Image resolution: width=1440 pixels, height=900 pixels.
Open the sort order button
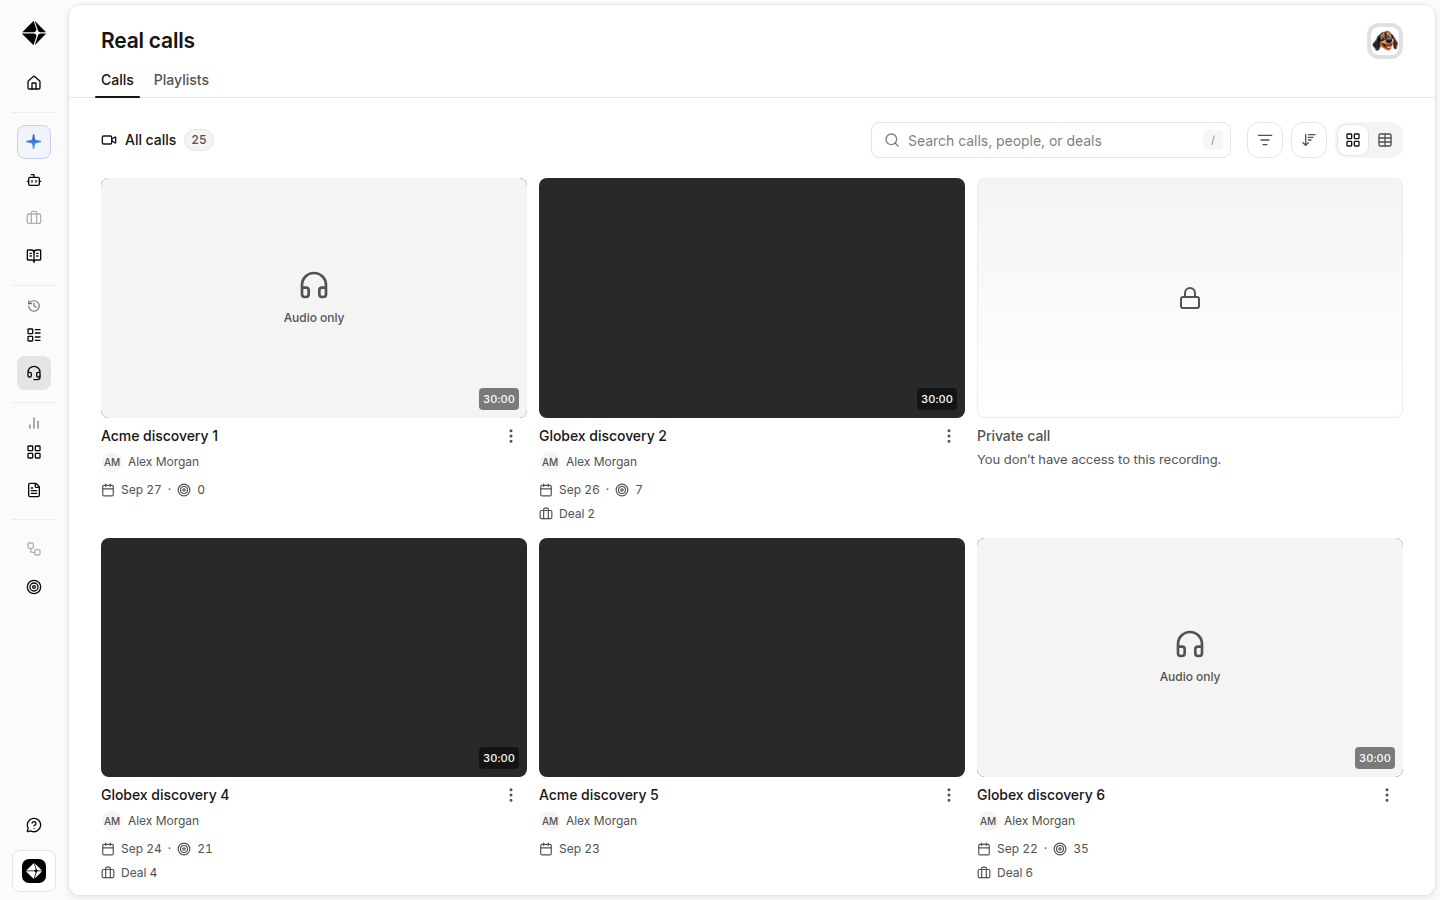(1309, 140)
